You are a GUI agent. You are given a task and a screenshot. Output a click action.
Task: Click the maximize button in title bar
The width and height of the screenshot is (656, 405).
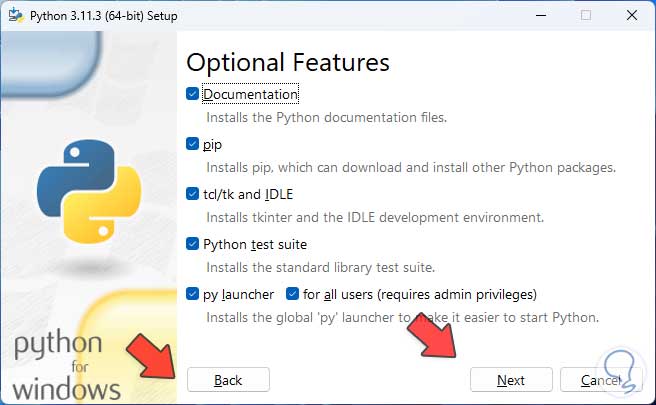point(585,15)
